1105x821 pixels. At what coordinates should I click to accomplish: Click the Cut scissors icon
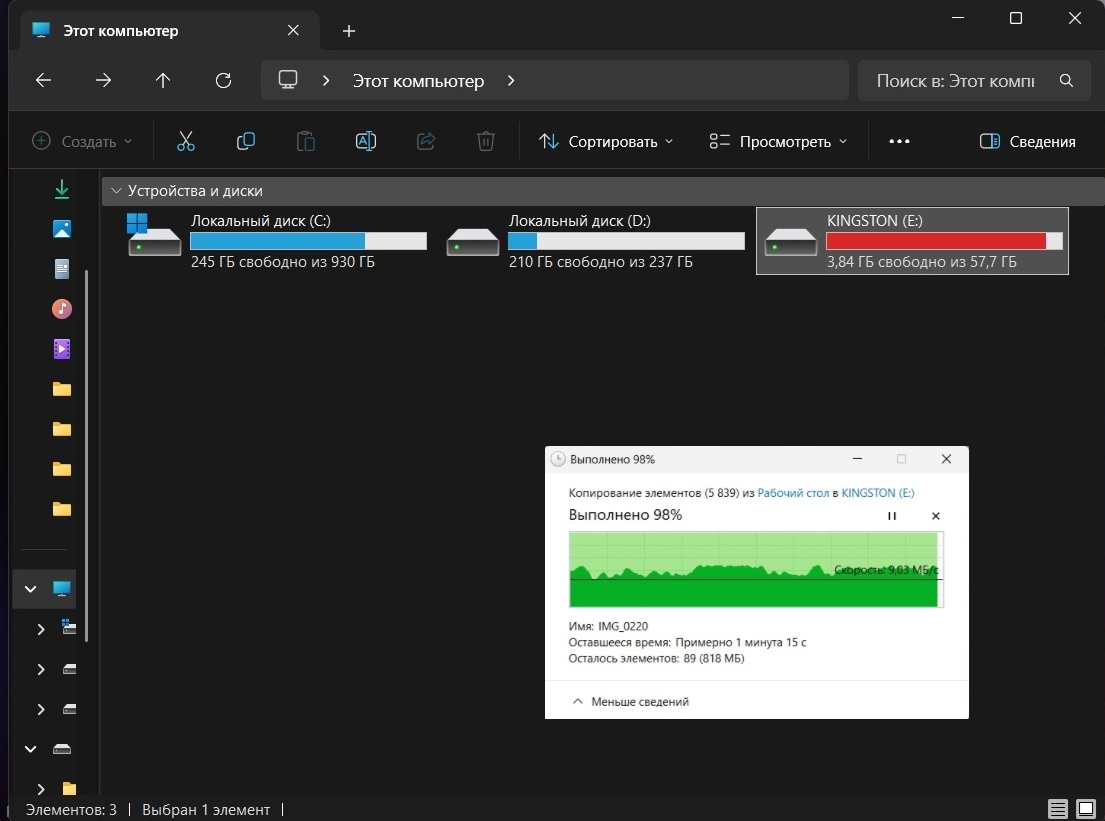[x=186, y=141]
